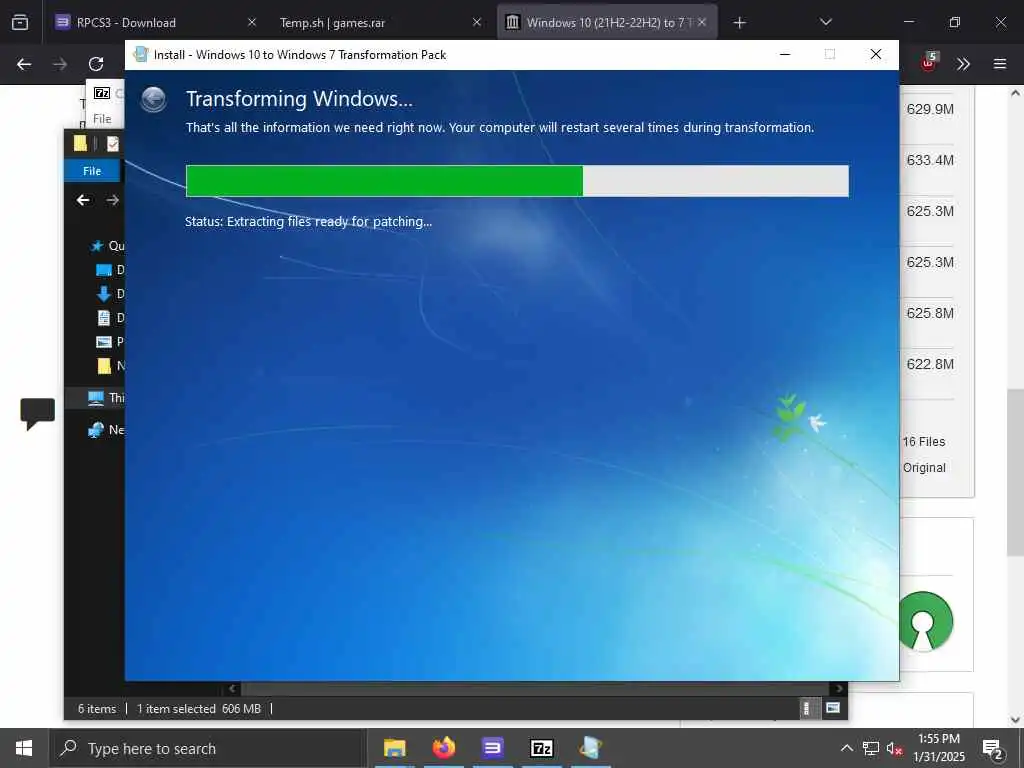Open File Explorer from taskbar
Viewport: 1024px width, 768px height.
coord(394,748)
